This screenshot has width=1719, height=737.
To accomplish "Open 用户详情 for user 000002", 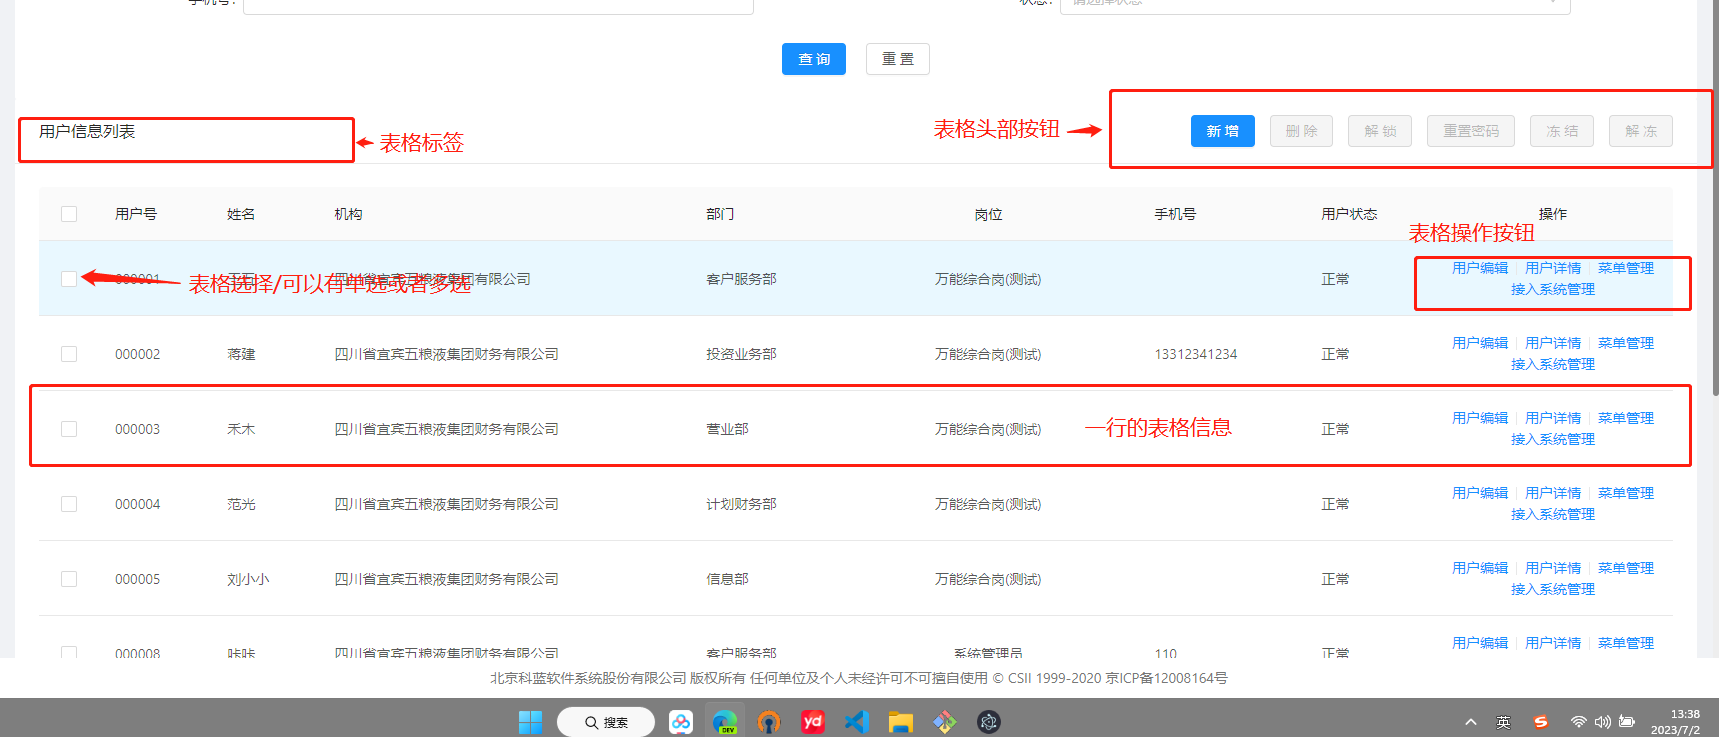I will click(1553, 343).
